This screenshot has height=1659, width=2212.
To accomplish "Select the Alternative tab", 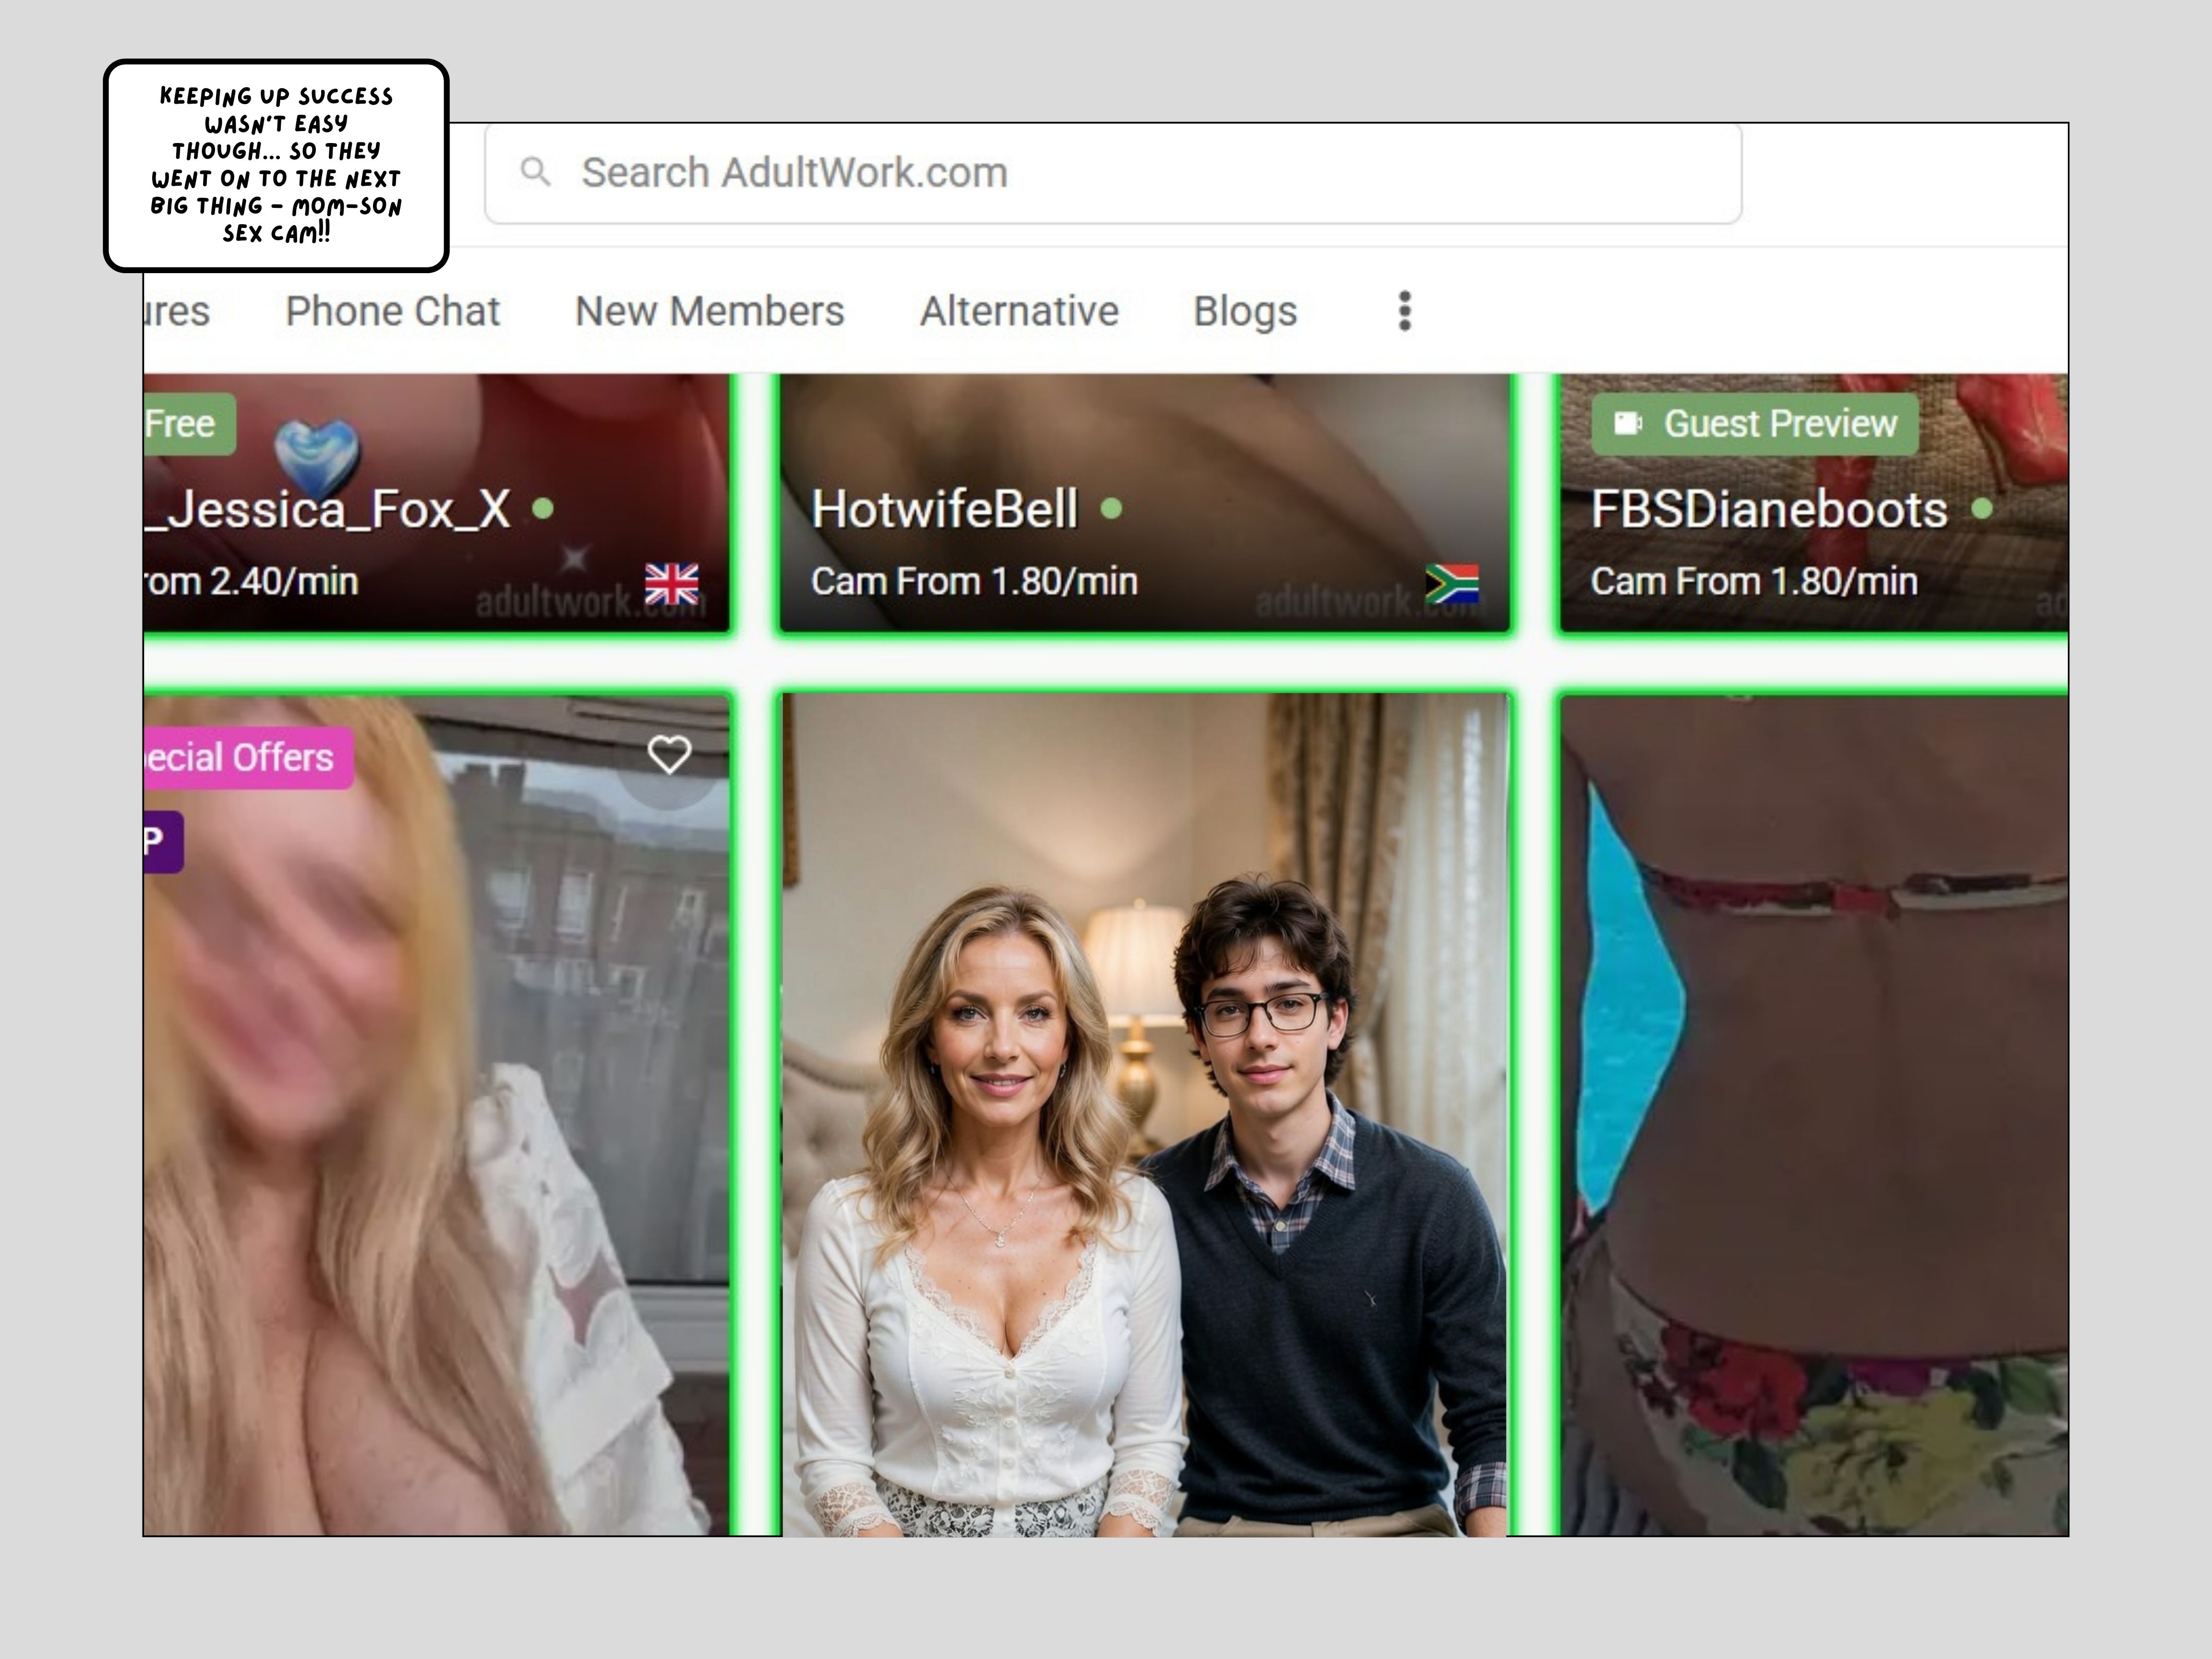I will coord(1018,311).
